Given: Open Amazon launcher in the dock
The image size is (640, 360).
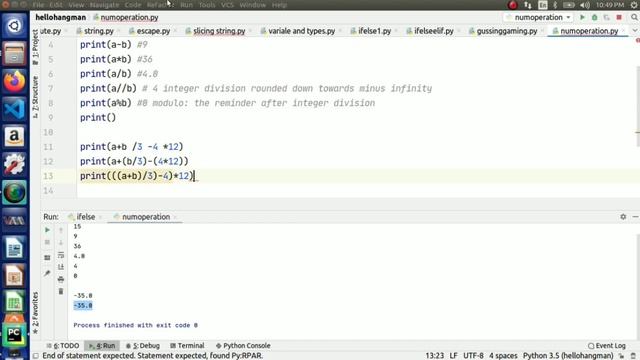Looking at the screenshot, I should point(14,136).
